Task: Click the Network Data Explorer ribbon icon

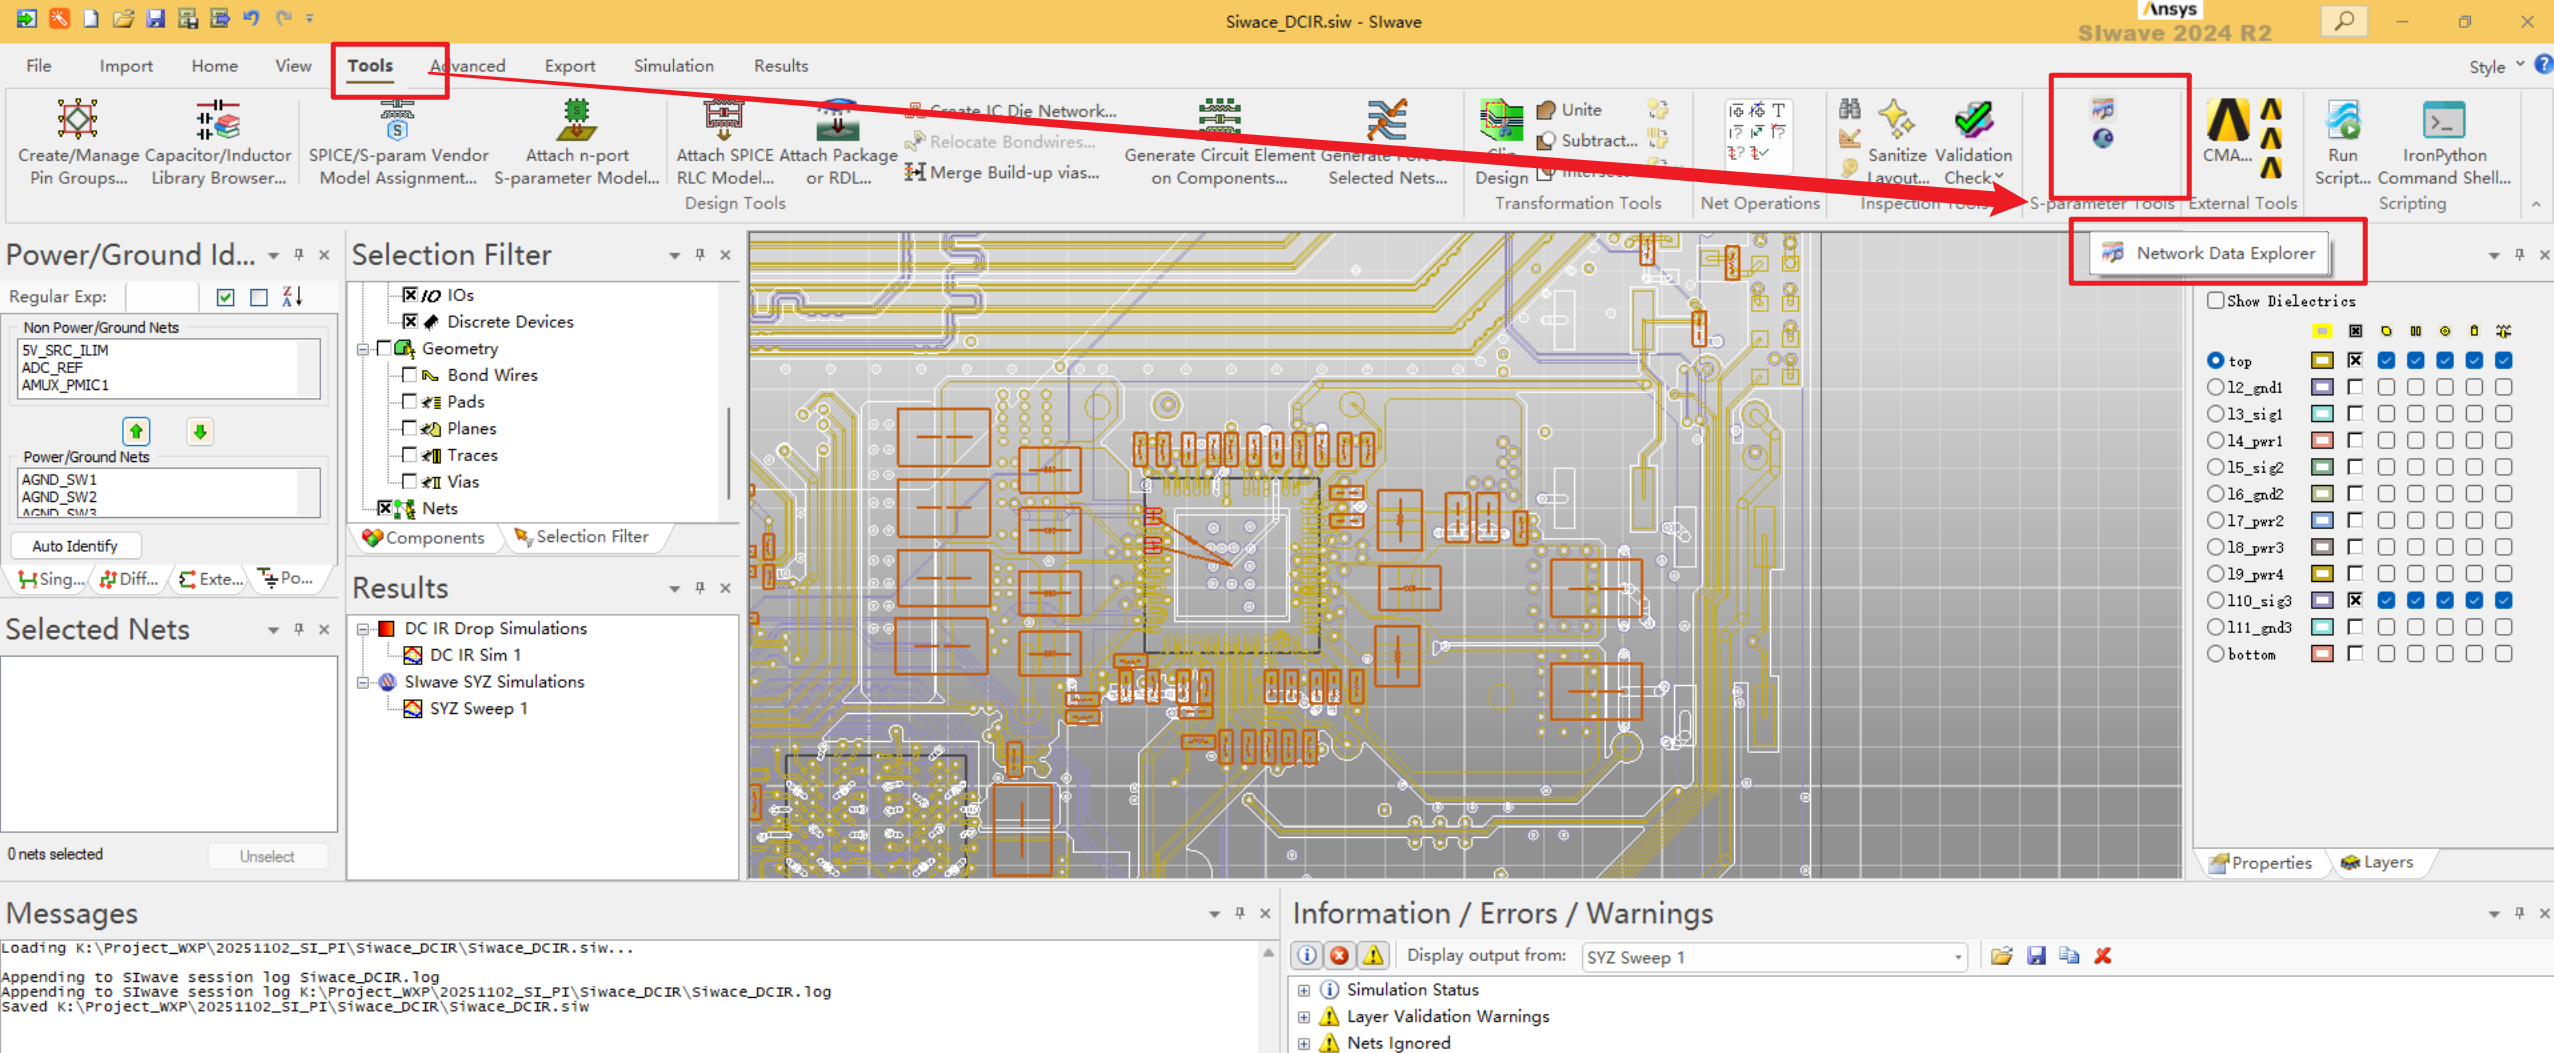Action: coord(2103,109)
